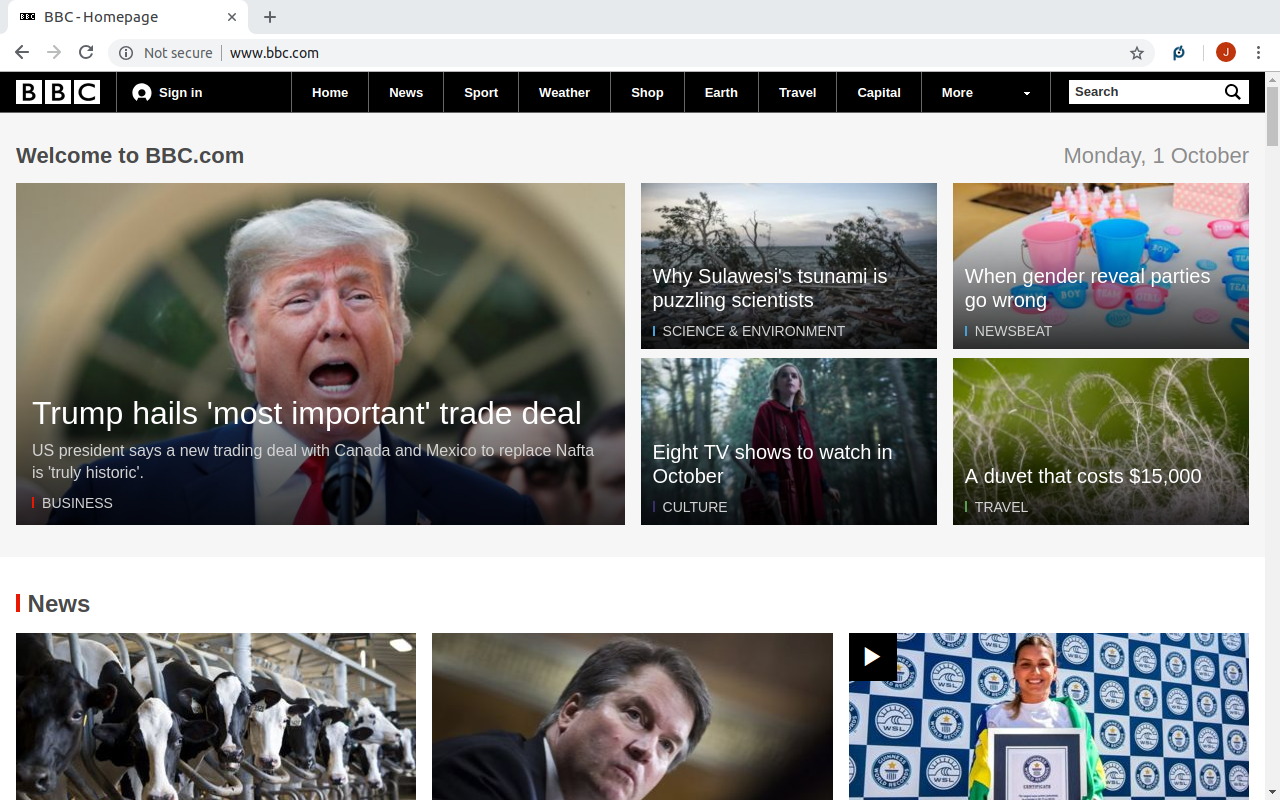The width and height of the screenshot is (1280, 800).
Task: Click the search magnifier icon
Action: pos(1233,92)
